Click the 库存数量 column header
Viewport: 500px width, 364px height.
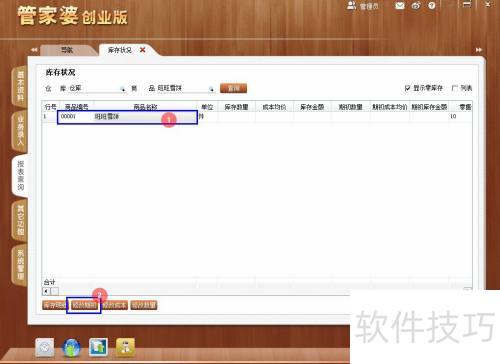[x=236, y=107]
